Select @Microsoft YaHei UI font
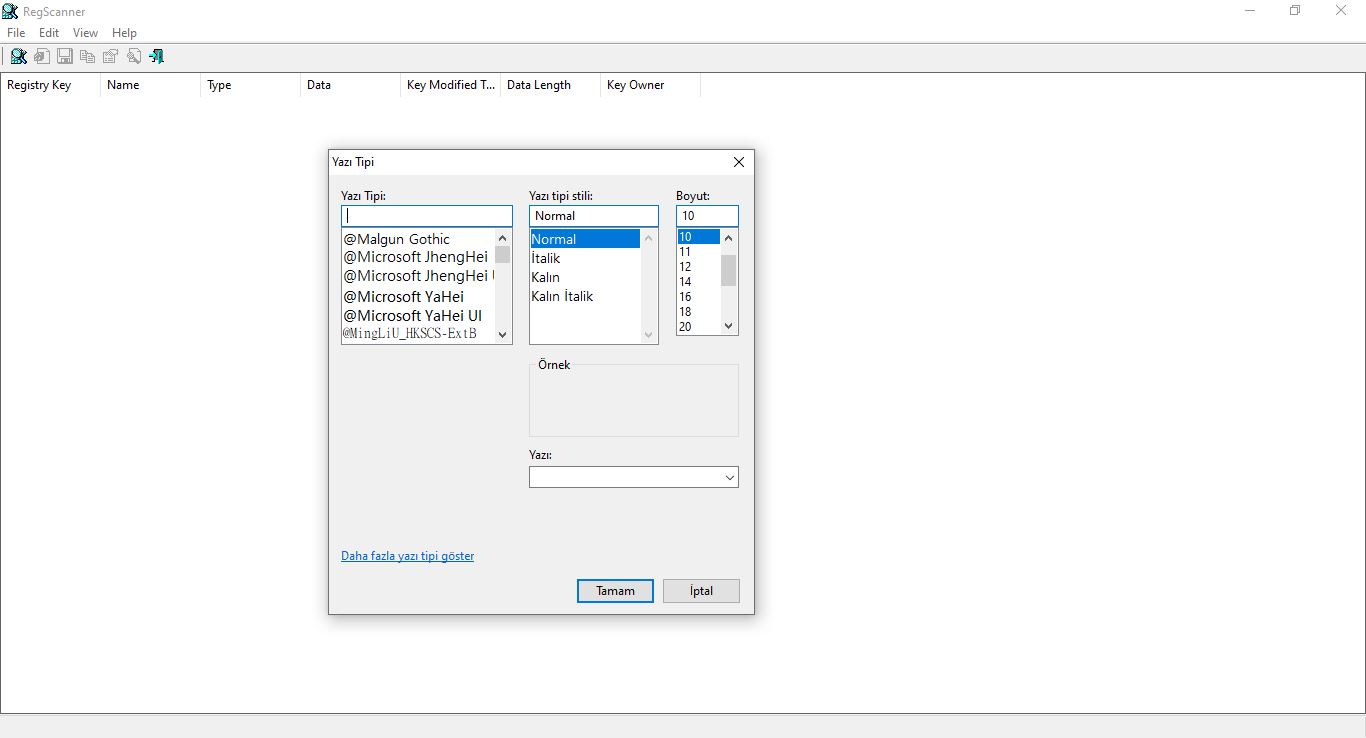 (x=418, y=316)
